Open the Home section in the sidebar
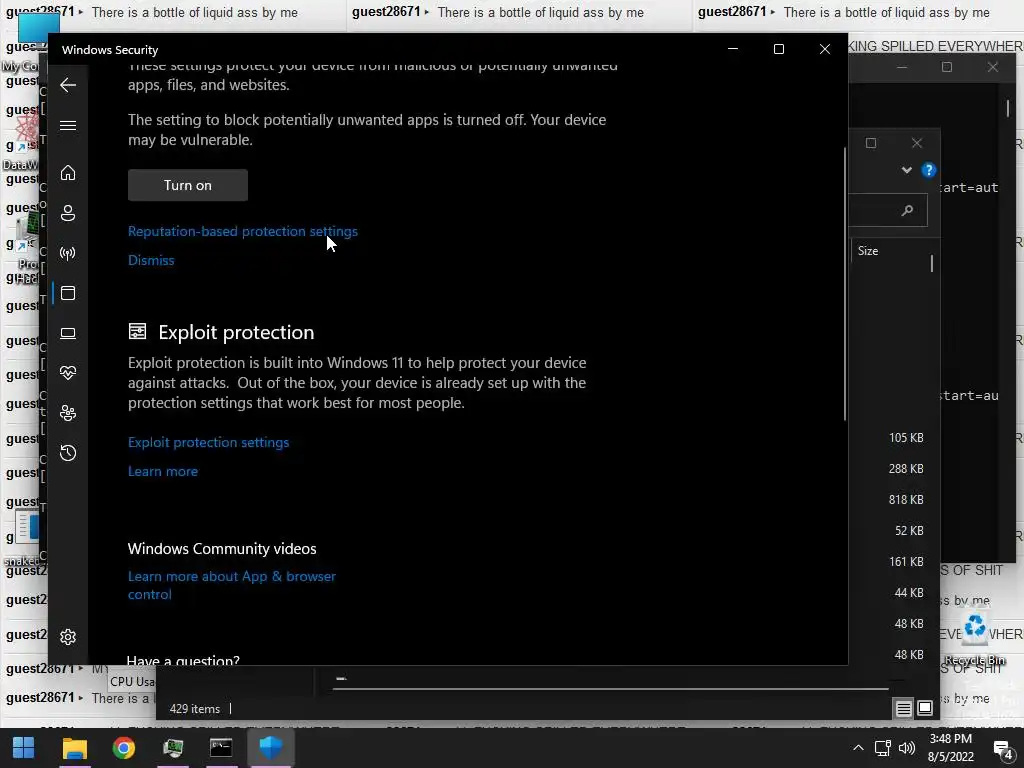 [x=68, y=172]
